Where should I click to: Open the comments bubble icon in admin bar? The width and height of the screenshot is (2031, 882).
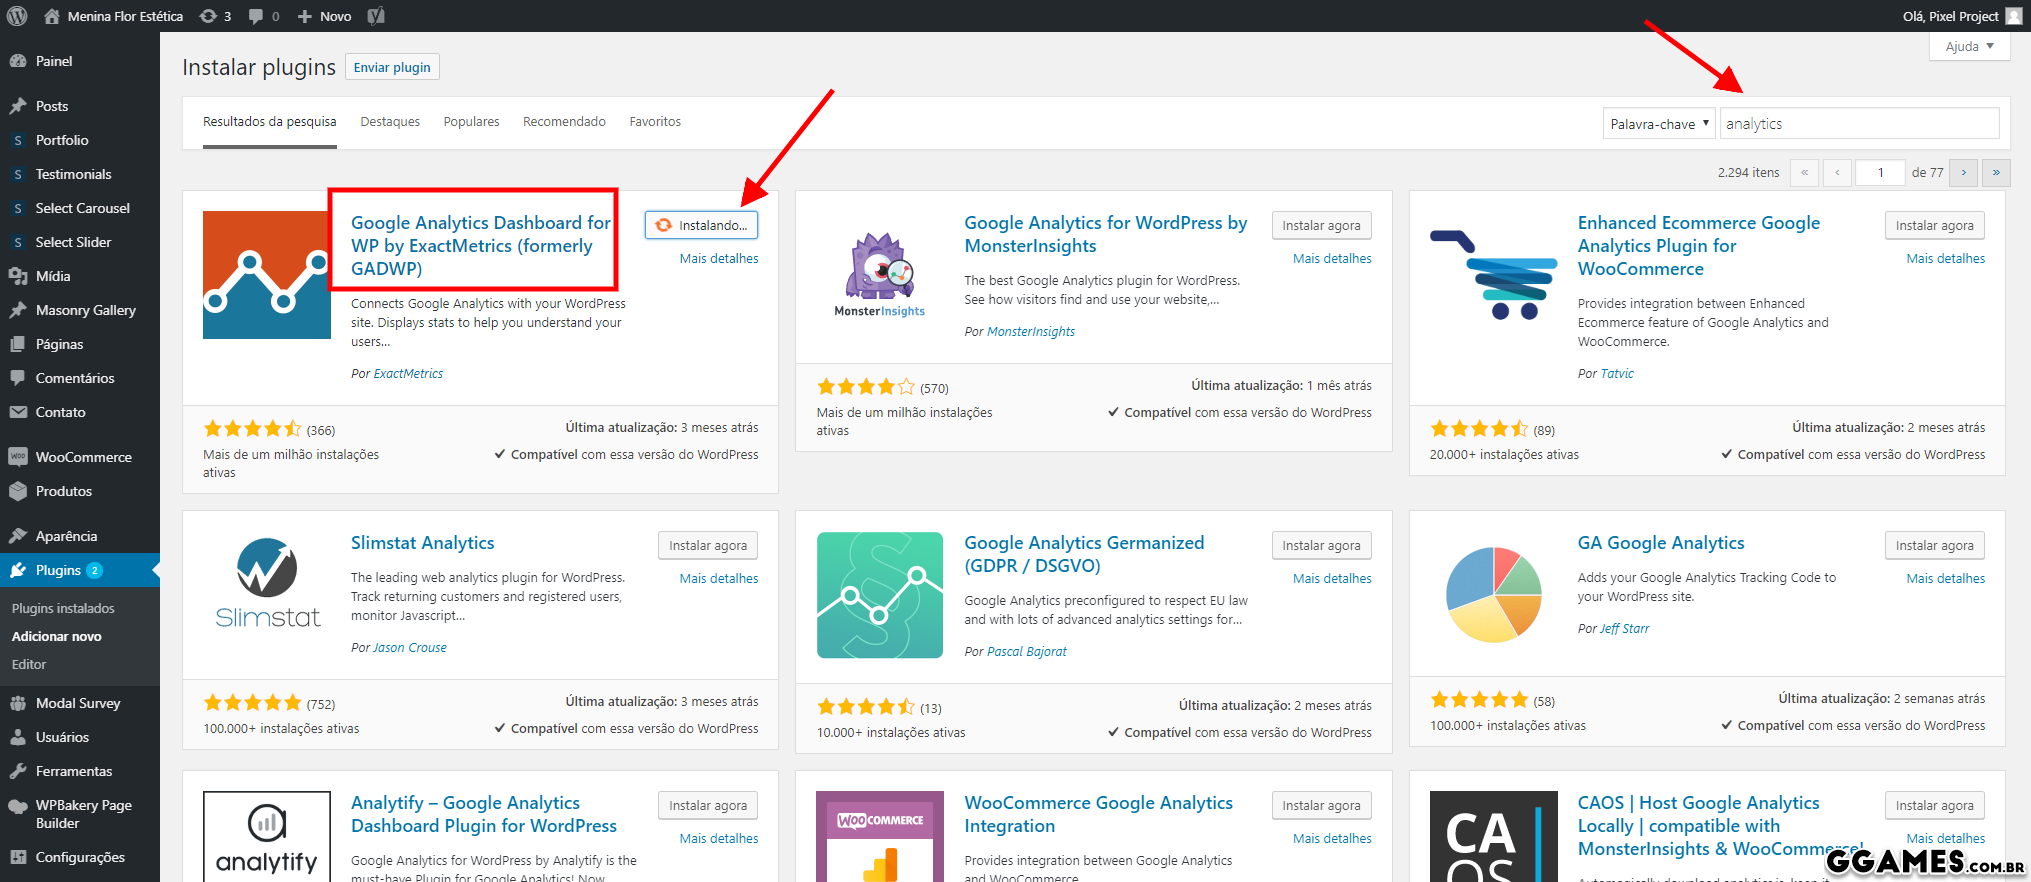[x=263, y=16]
